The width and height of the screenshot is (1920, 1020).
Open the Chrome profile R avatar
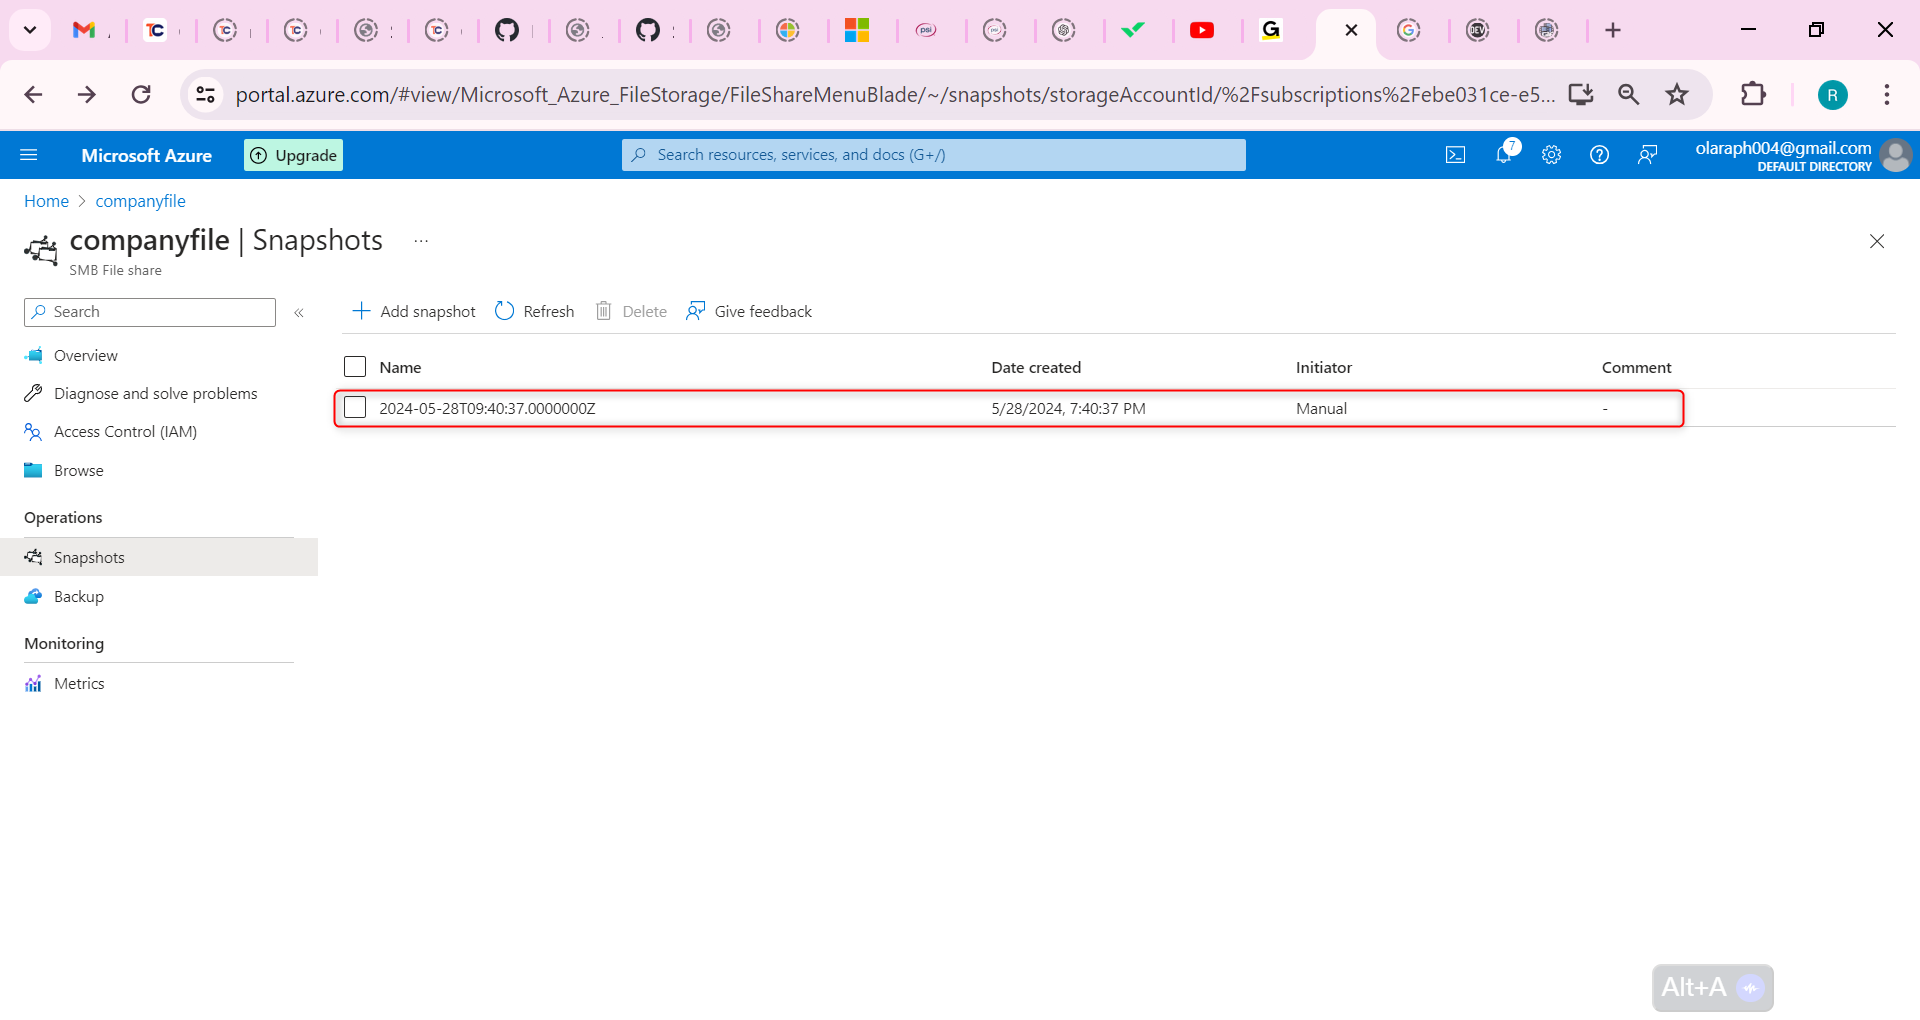point(1832,95)
